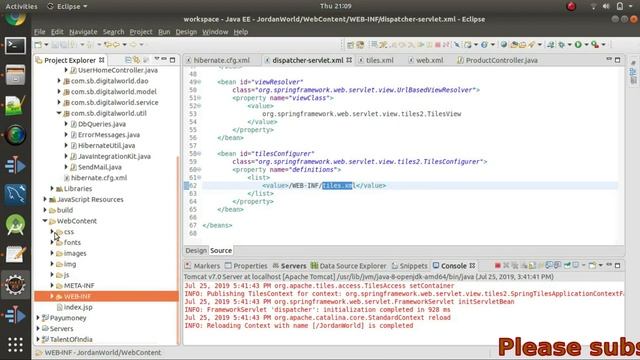Viewport: 640px width, 360px height.
Task: Collapse the bean fold marker at line 58
Action: 199,154
